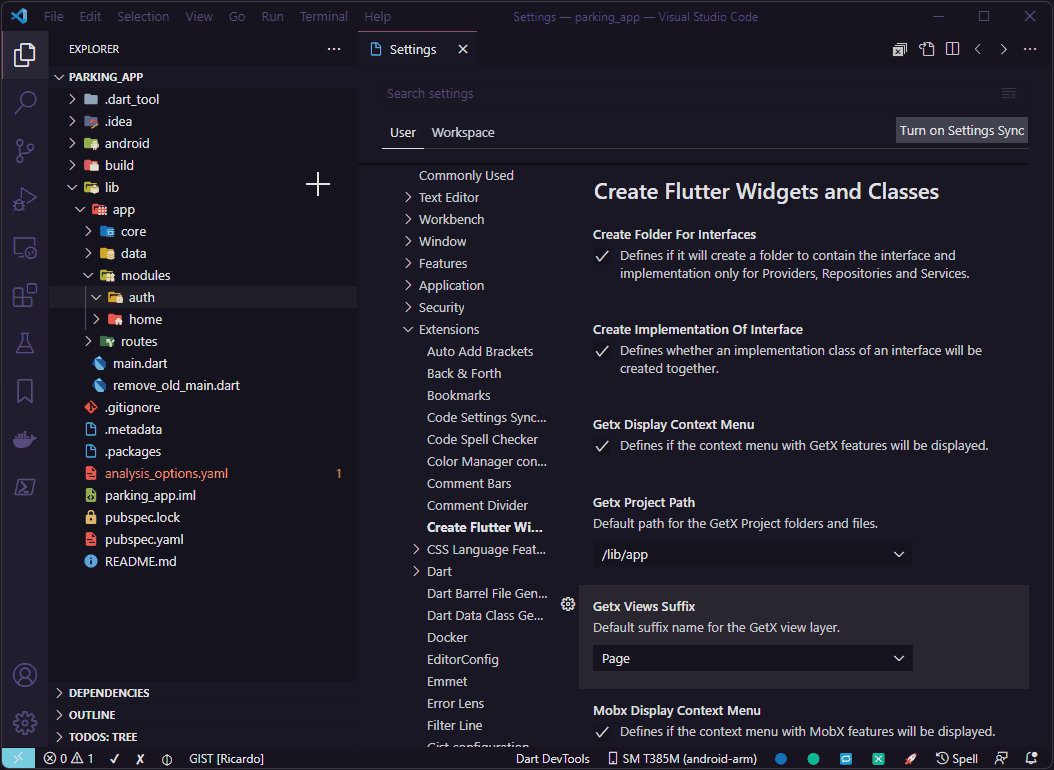Click the blue color dot in status bar
This screenshot has height=770, width=1054.
coord(781,759)
